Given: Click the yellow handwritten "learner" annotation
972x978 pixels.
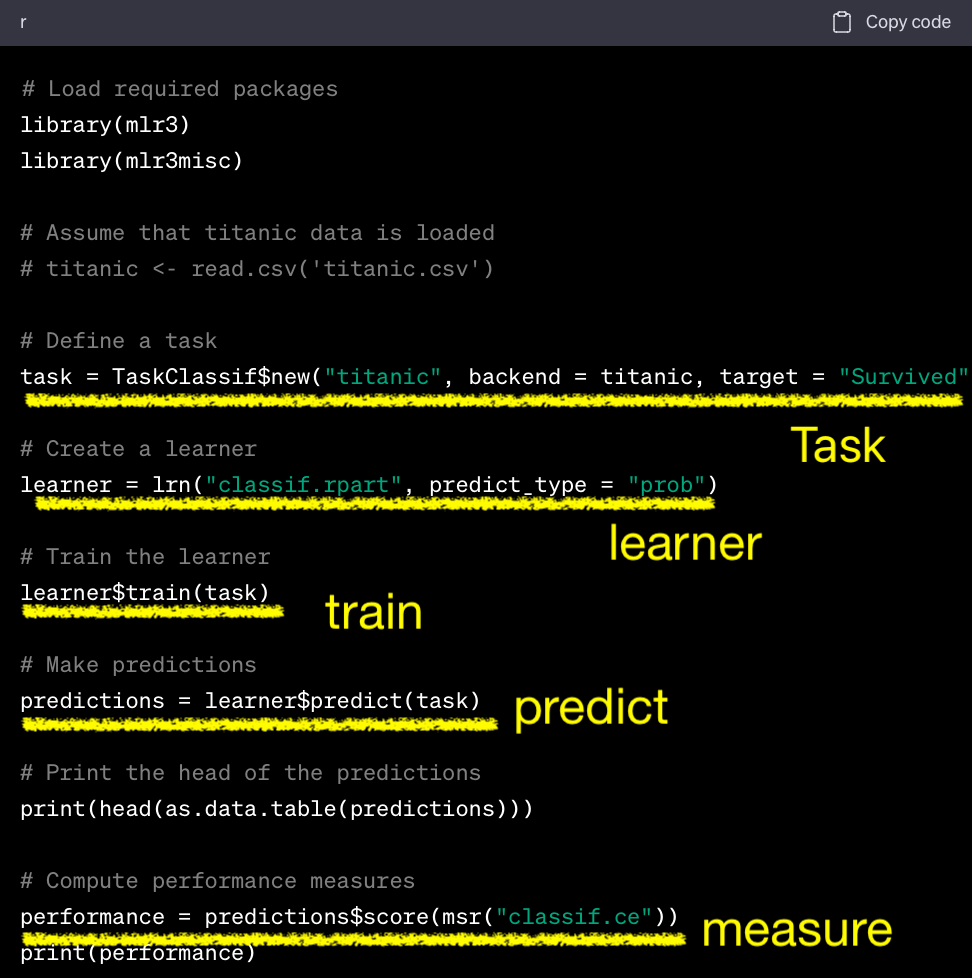Looking at the screenshot, I should point(685,543).
